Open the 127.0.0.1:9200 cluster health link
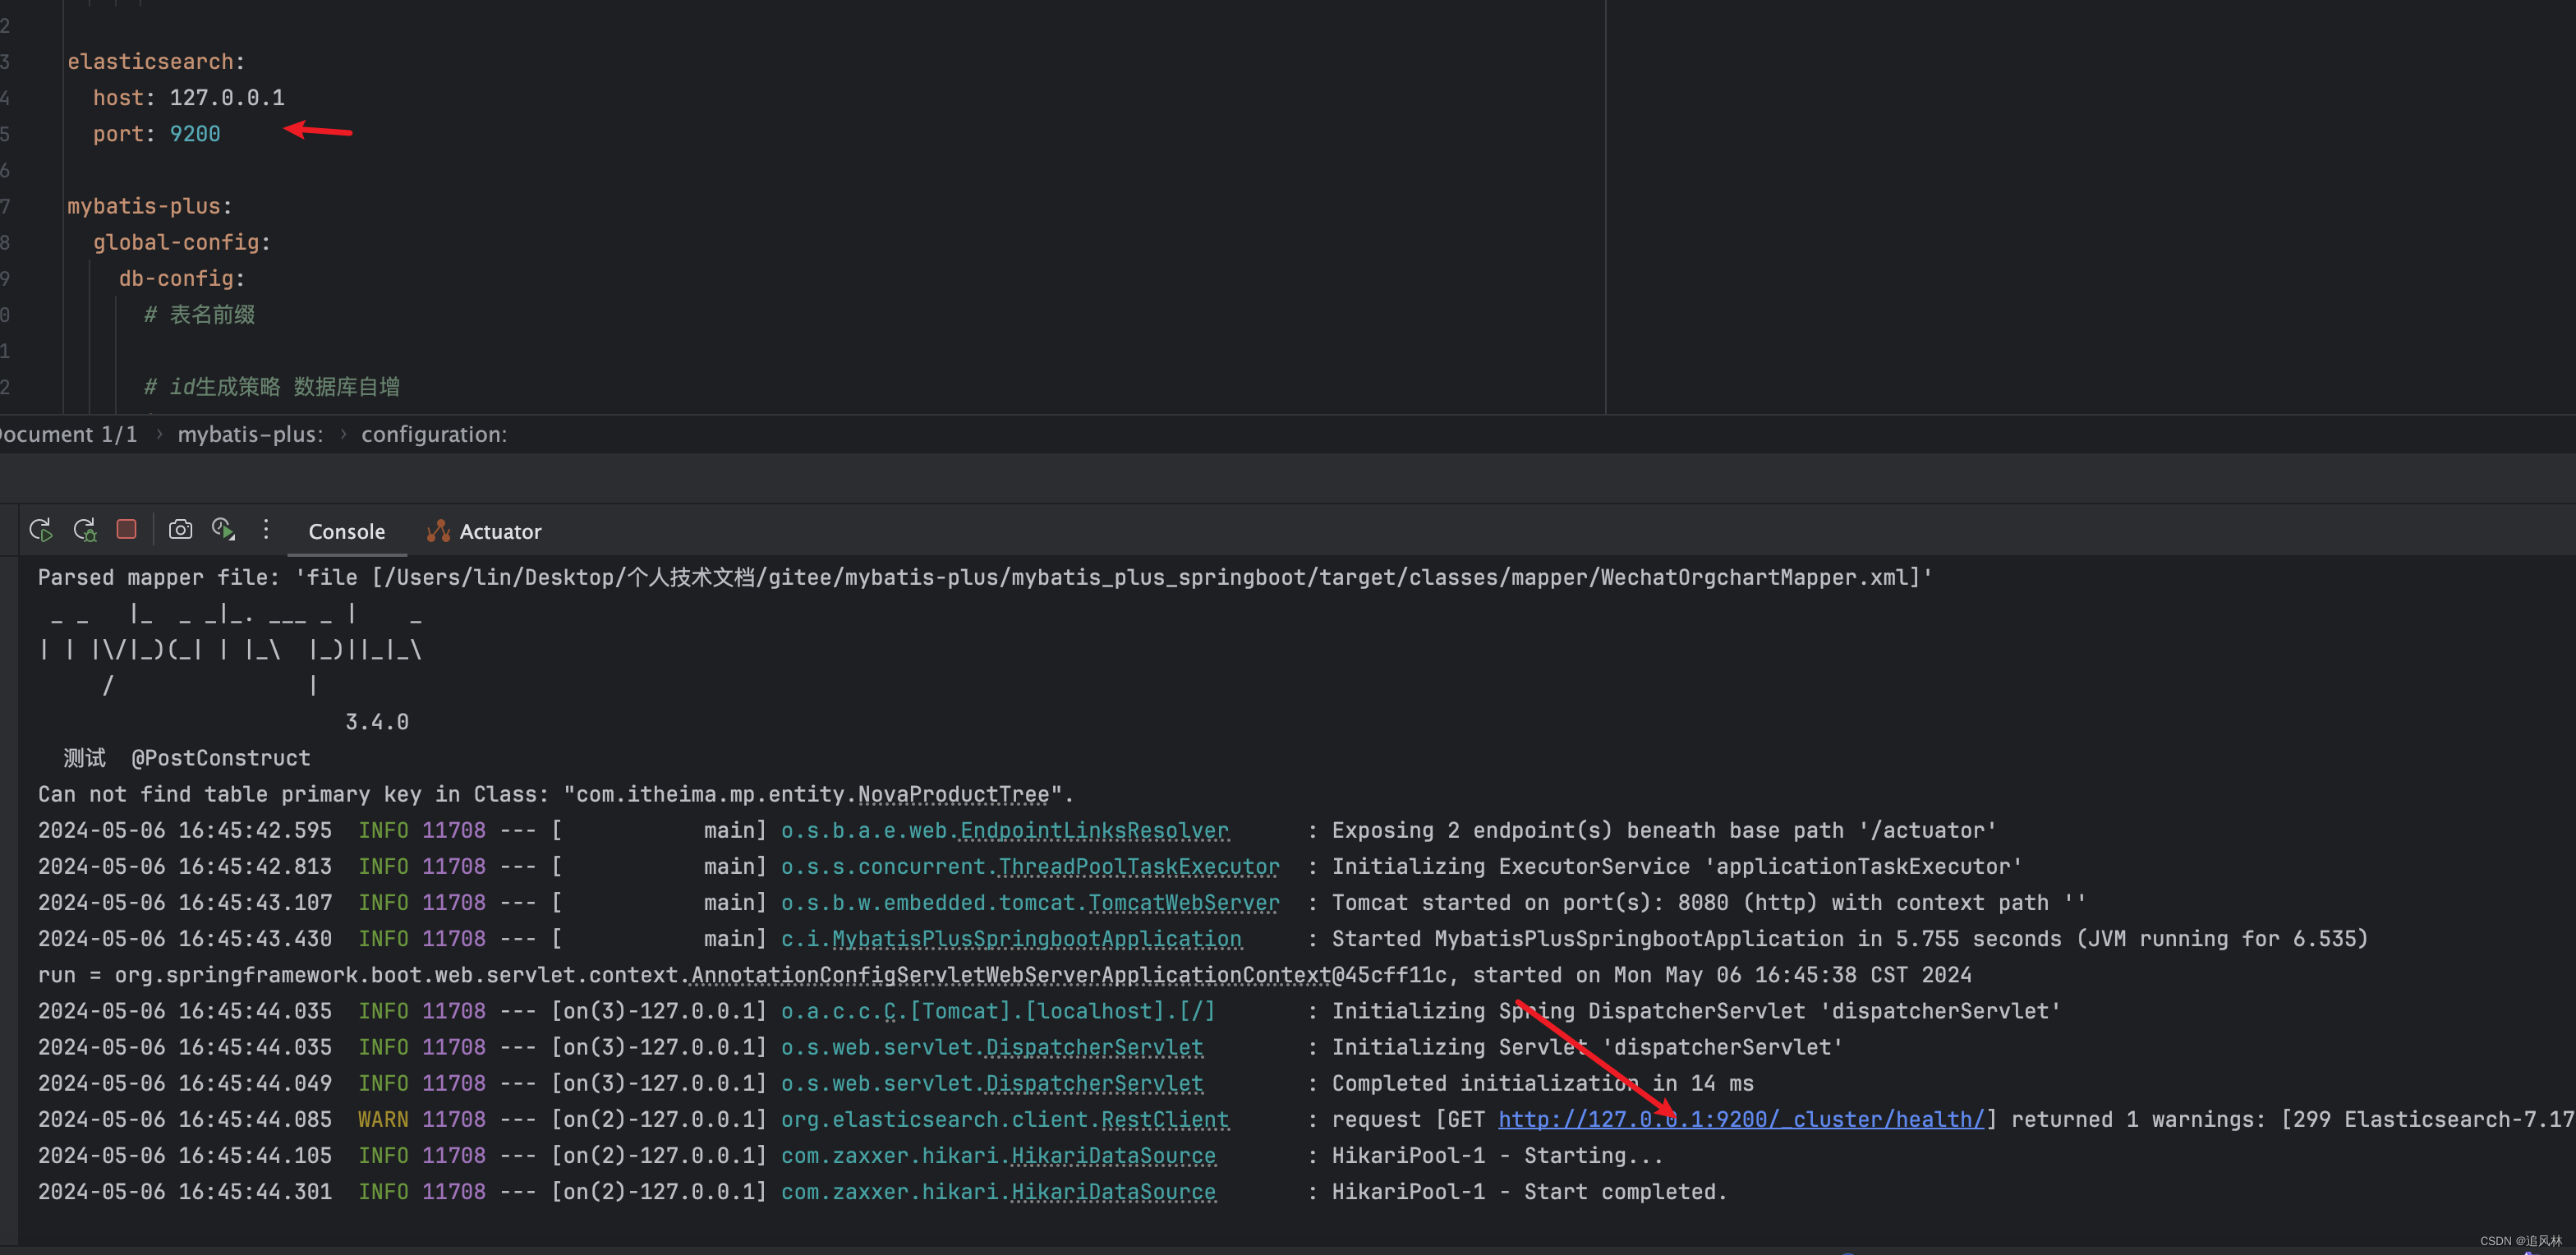 click(x=1741, y=1119)
